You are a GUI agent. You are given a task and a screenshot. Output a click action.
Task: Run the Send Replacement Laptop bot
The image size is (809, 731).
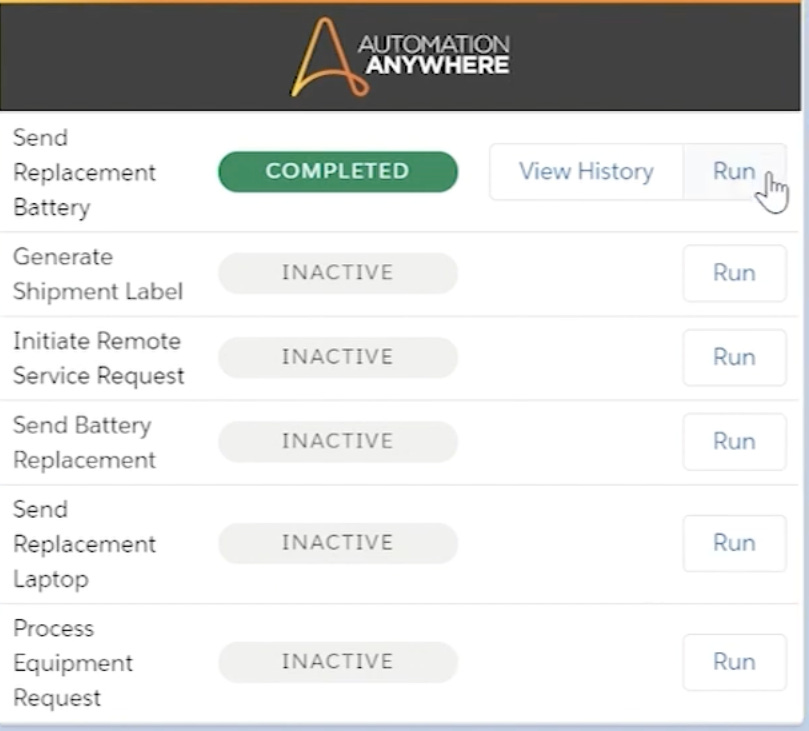coord(734,543)
